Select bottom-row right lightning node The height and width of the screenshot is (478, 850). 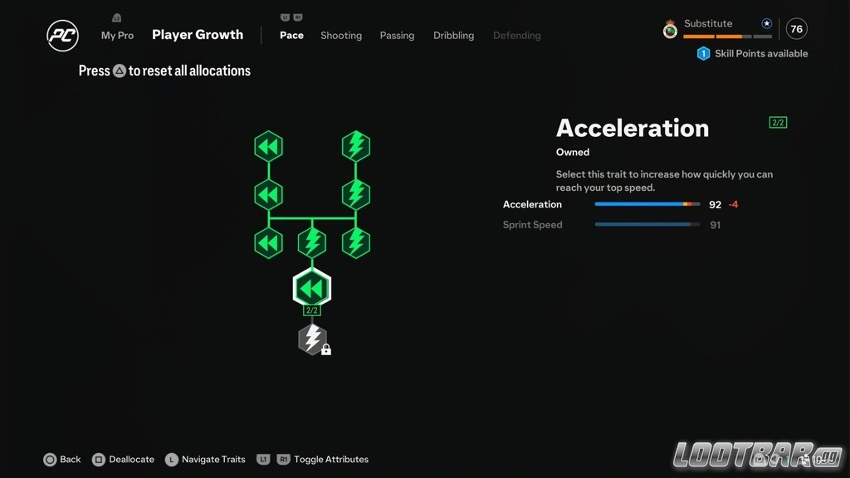pyautogui.click(x=356, y=243)
